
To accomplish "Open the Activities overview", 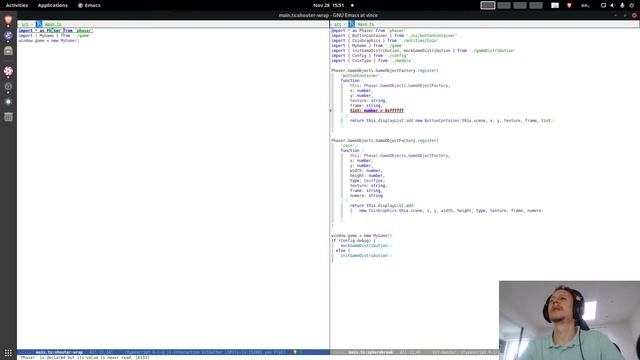I will pyautogui.click(x=17, y=5).
